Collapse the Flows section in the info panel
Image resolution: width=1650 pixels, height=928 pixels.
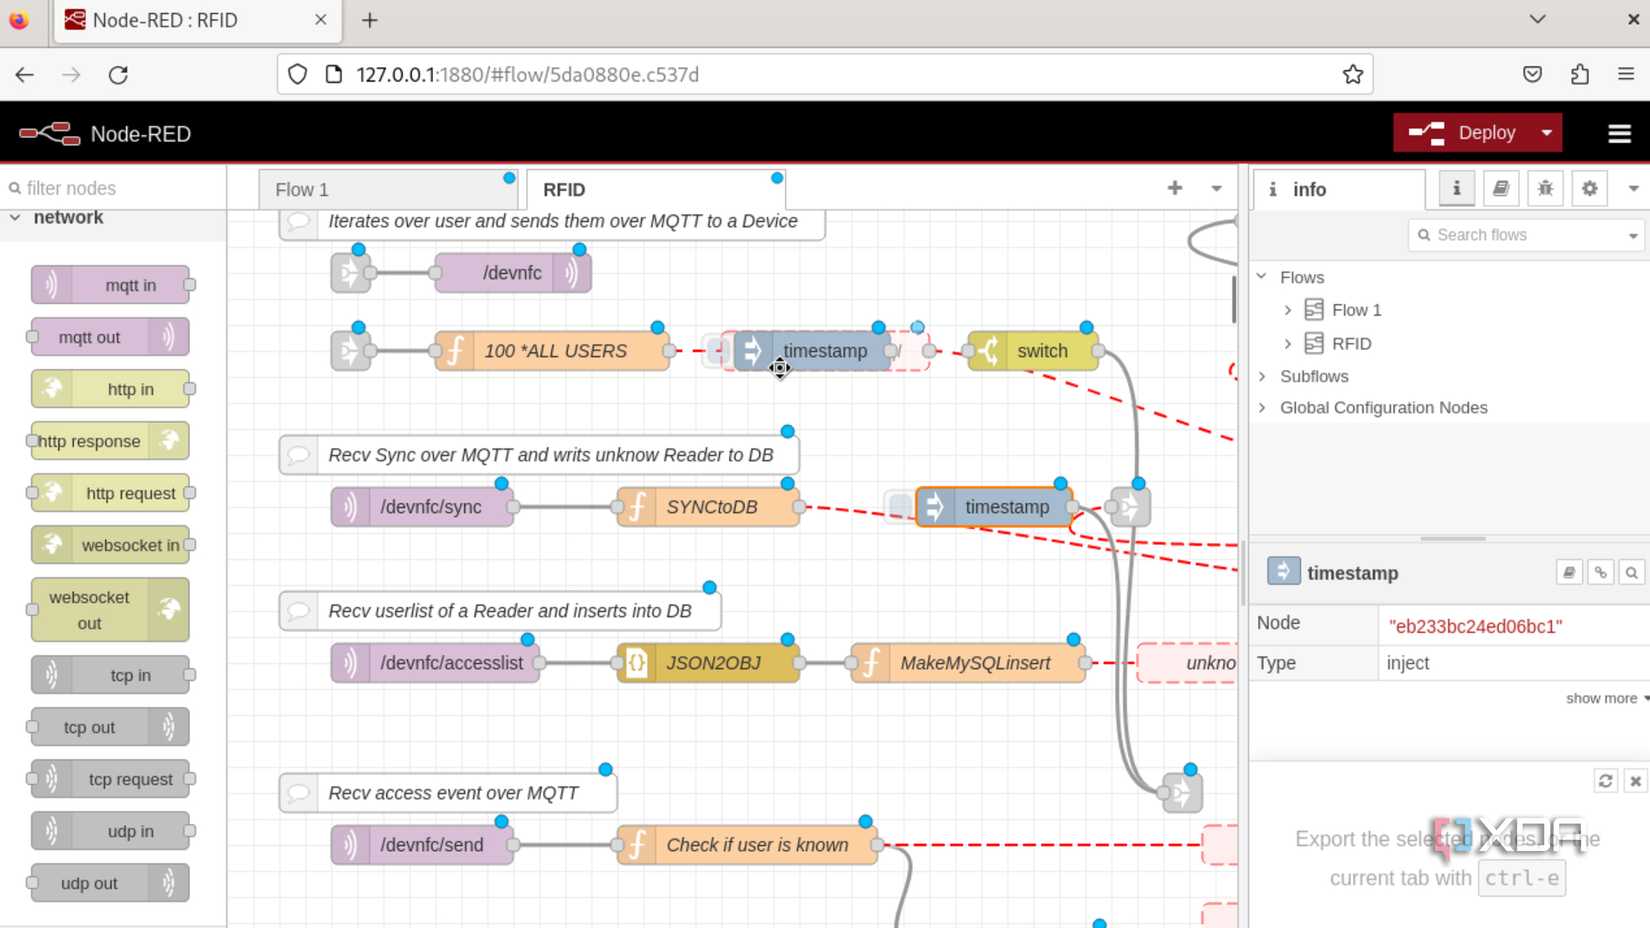click(1263, 277)
